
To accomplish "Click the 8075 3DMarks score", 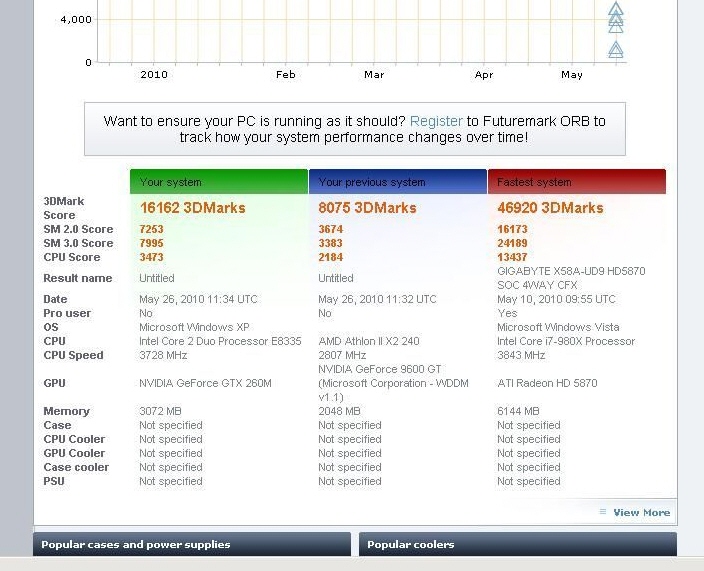I will [367, 208].
